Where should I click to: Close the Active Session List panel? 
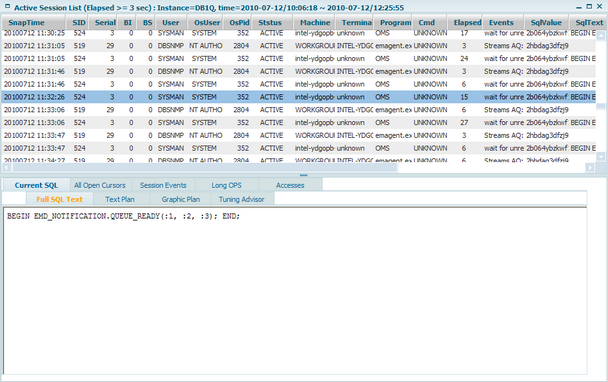[599, 7]
